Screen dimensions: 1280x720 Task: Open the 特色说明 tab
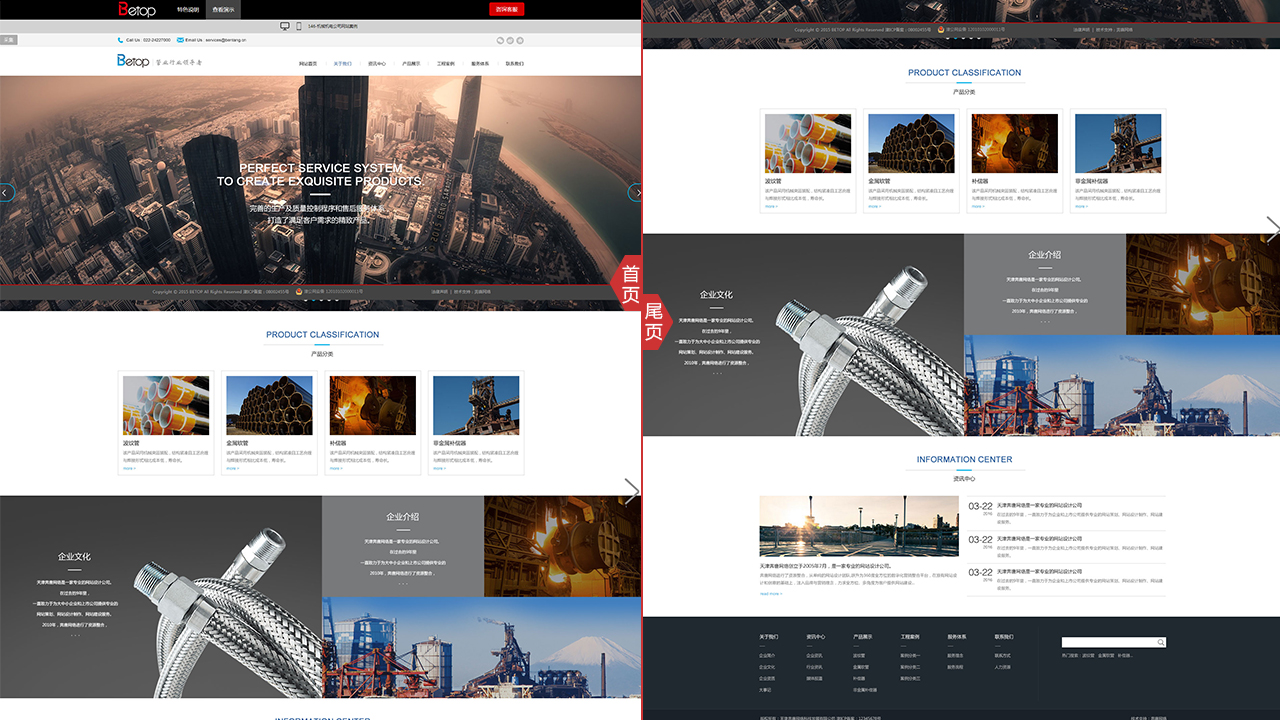pyautogui.click(x=188, y=9)
